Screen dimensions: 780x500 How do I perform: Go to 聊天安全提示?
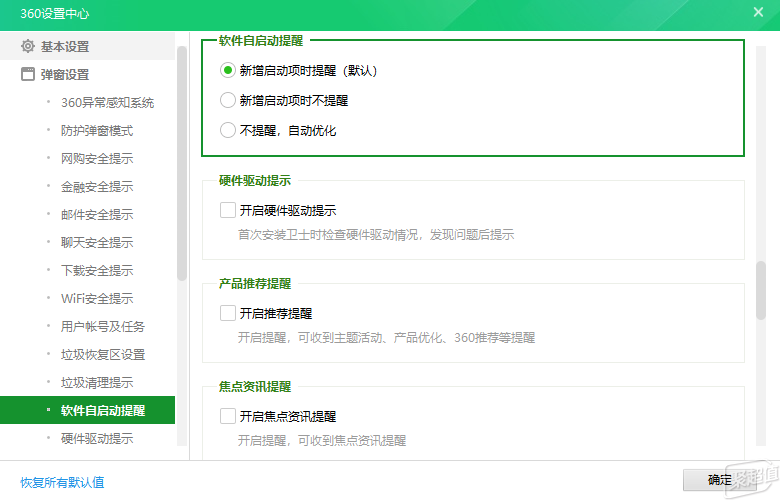[97, 242]
